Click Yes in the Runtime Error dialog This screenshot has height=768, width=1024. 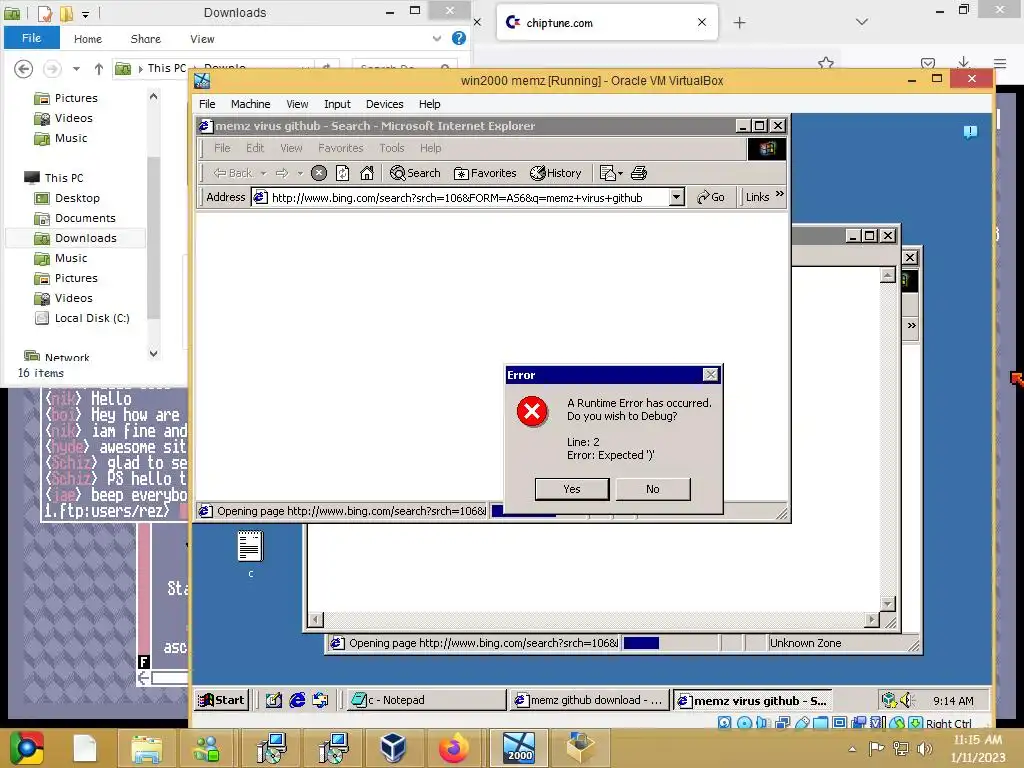click(x=571, y=489)
